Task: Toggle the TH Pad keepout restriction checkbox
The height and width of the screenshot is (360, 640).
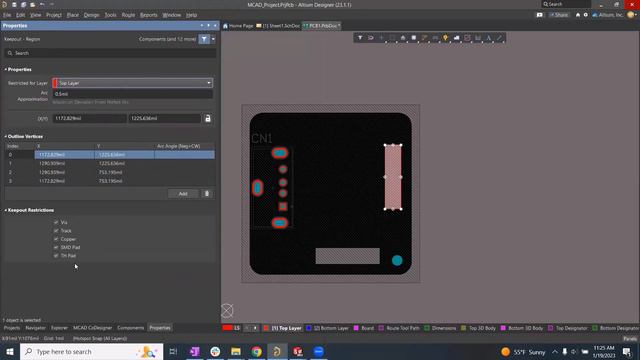Action: click(56, 256)
